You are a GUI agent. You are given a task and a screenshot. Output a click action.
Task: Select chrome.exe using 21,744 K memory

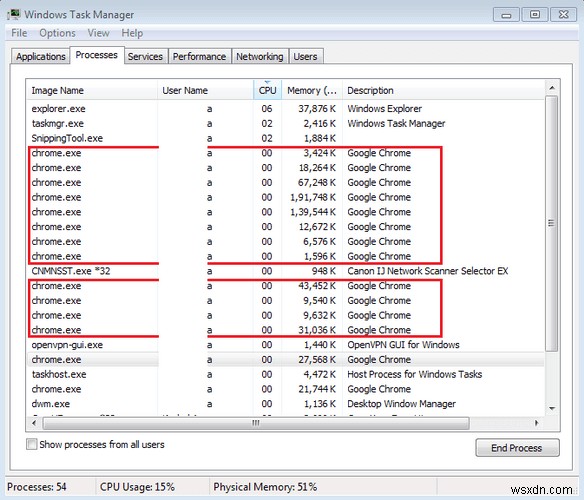286,389
